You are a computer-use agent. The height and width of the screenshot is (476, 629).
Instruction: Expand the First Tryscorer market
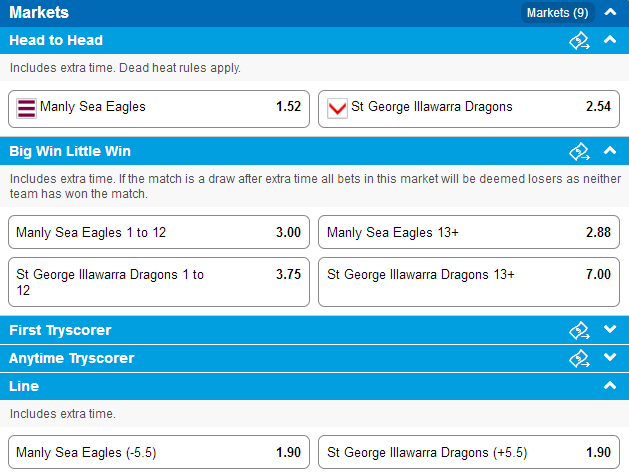point(610,329)
